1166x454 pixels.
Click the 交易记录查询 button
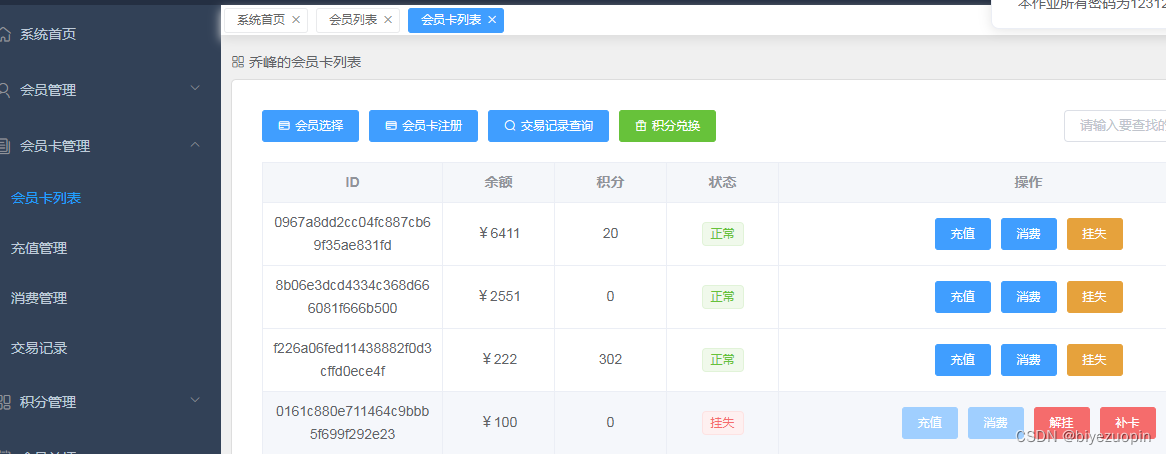click(549, 126)
